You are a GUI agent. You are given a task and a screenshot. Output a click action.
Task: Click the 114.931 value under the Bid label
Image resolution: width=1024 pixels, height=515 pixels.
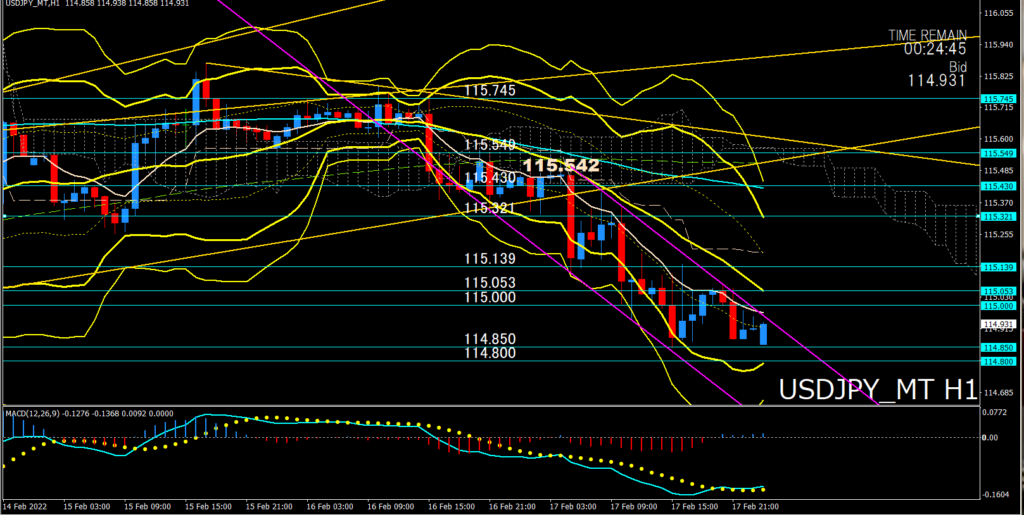[x=936, y=80]
